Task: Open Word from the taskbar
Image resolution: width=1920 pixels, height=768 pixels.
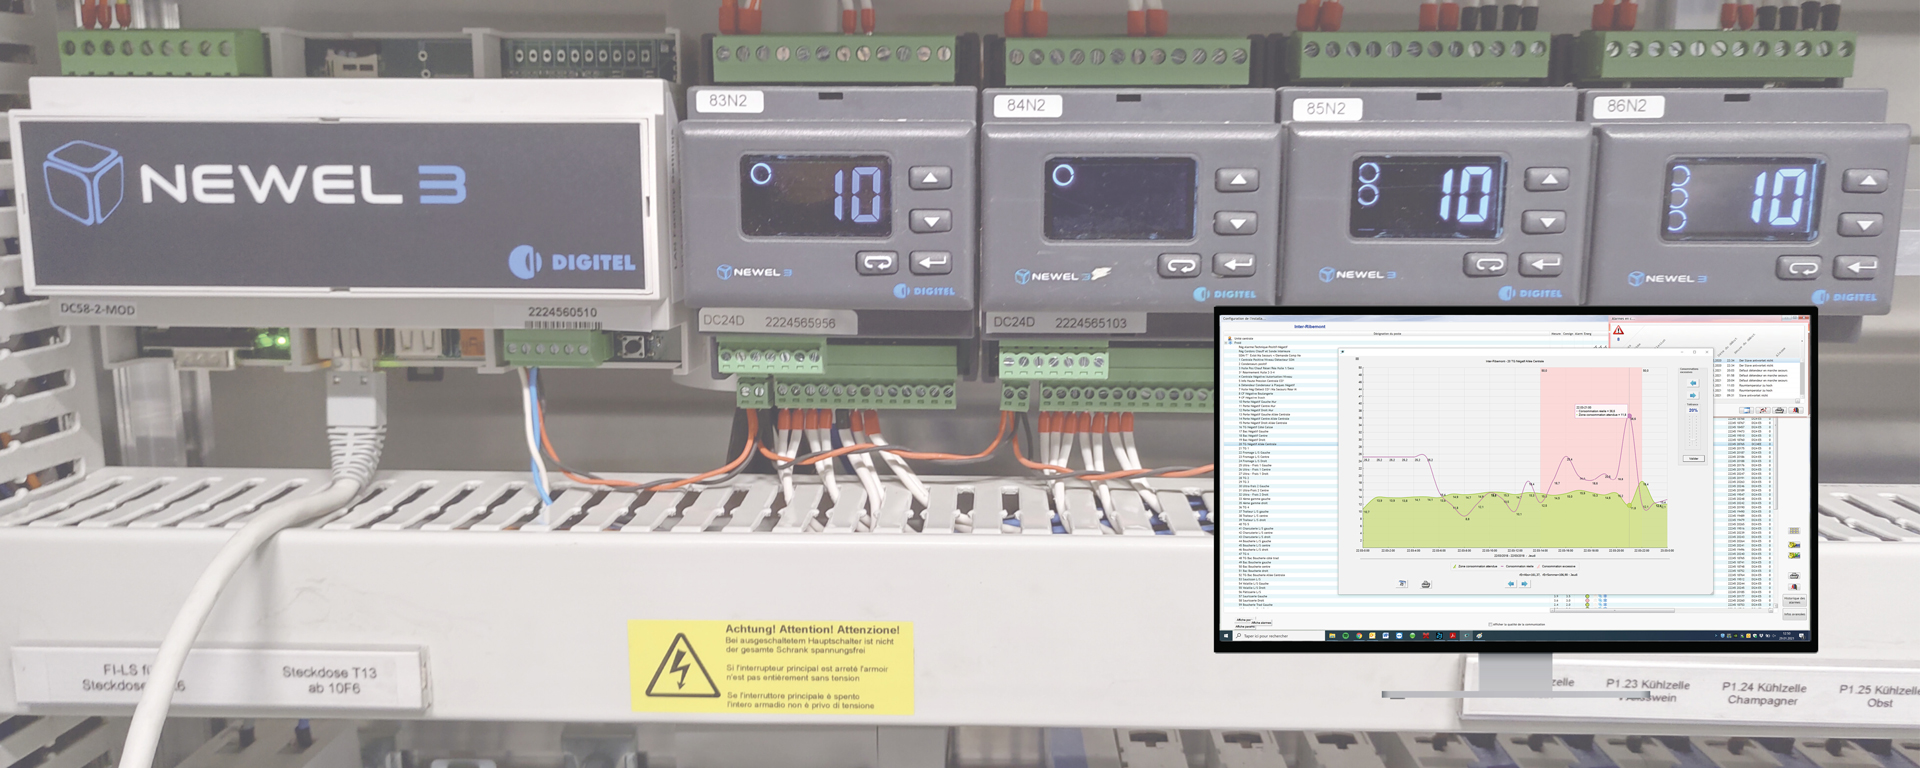Action: point(1386,636)
